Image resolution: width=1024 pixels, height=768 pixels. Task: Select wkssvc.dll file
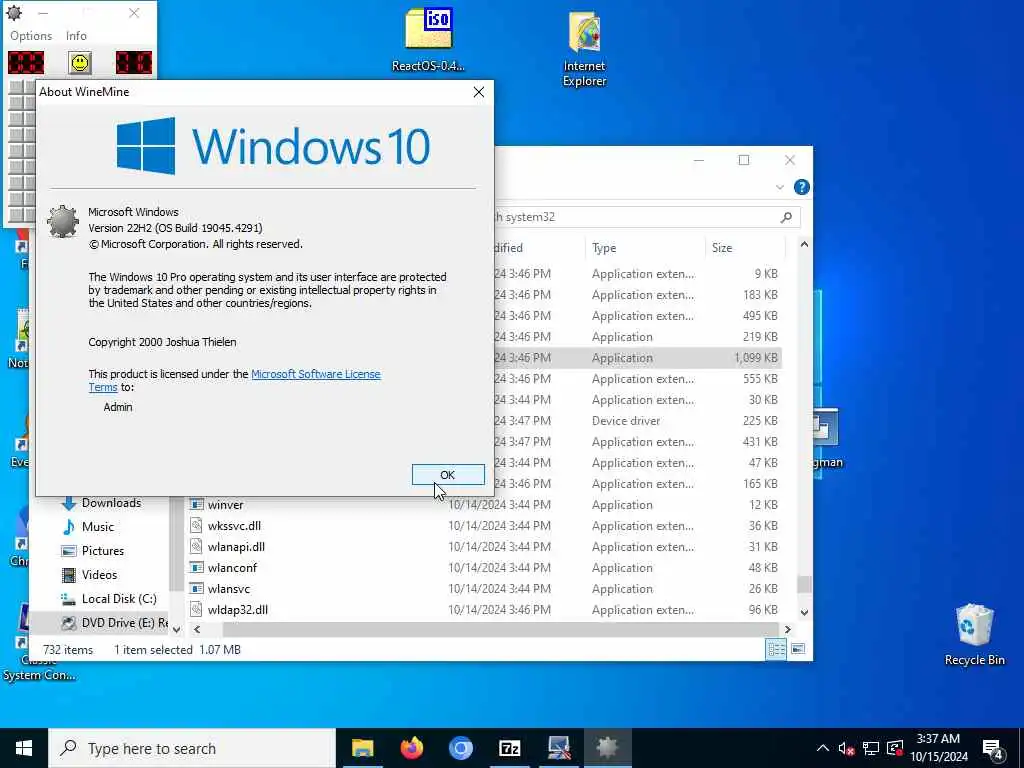click(x=234, y=526)
